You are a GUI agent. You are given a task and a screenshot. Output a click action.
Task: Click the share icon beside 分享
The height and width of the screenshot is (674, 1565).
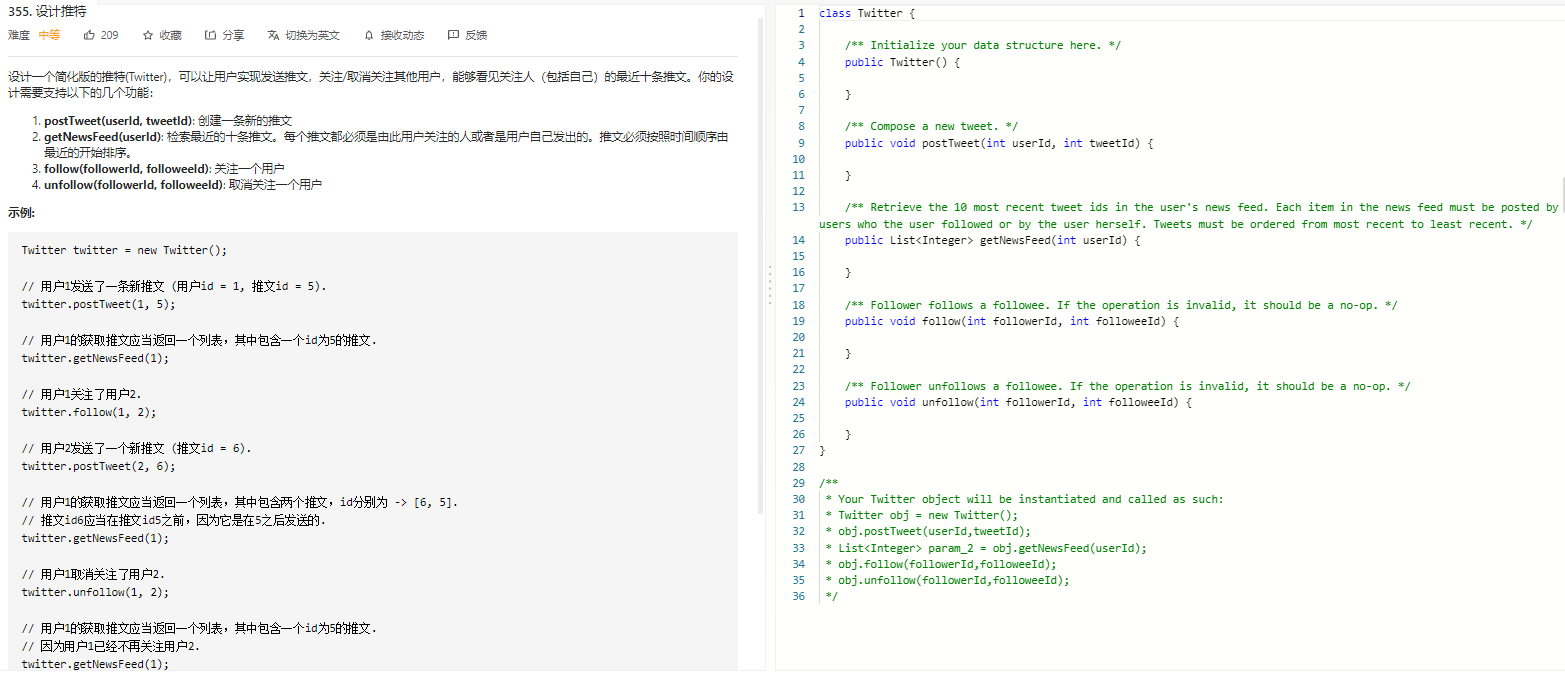click(x=210, y=35)
